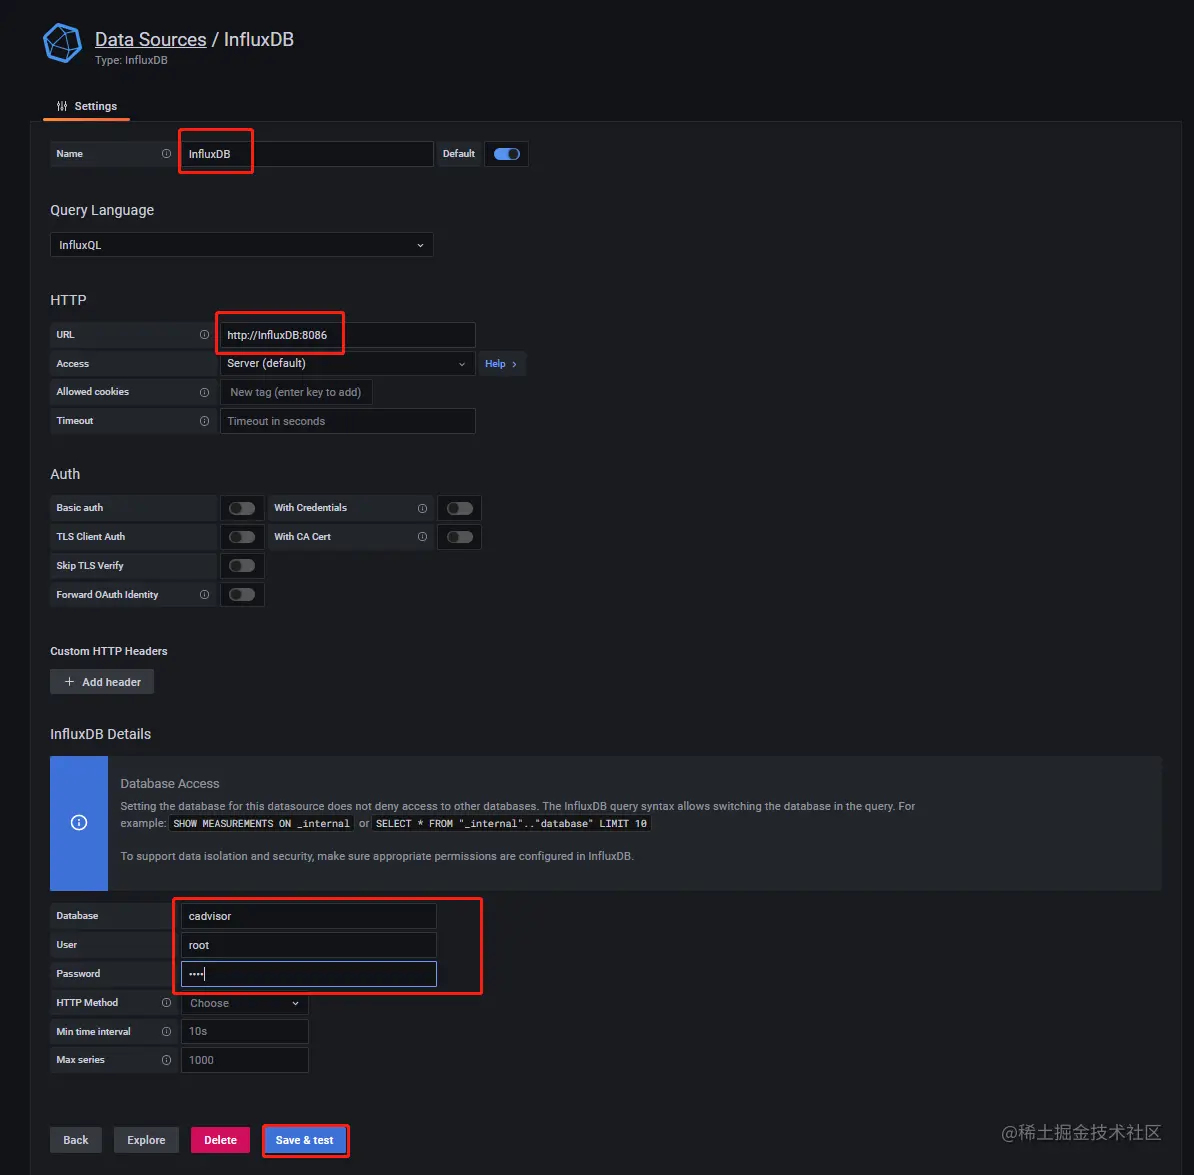Enable the With CA Cert switch

point(460,537)
